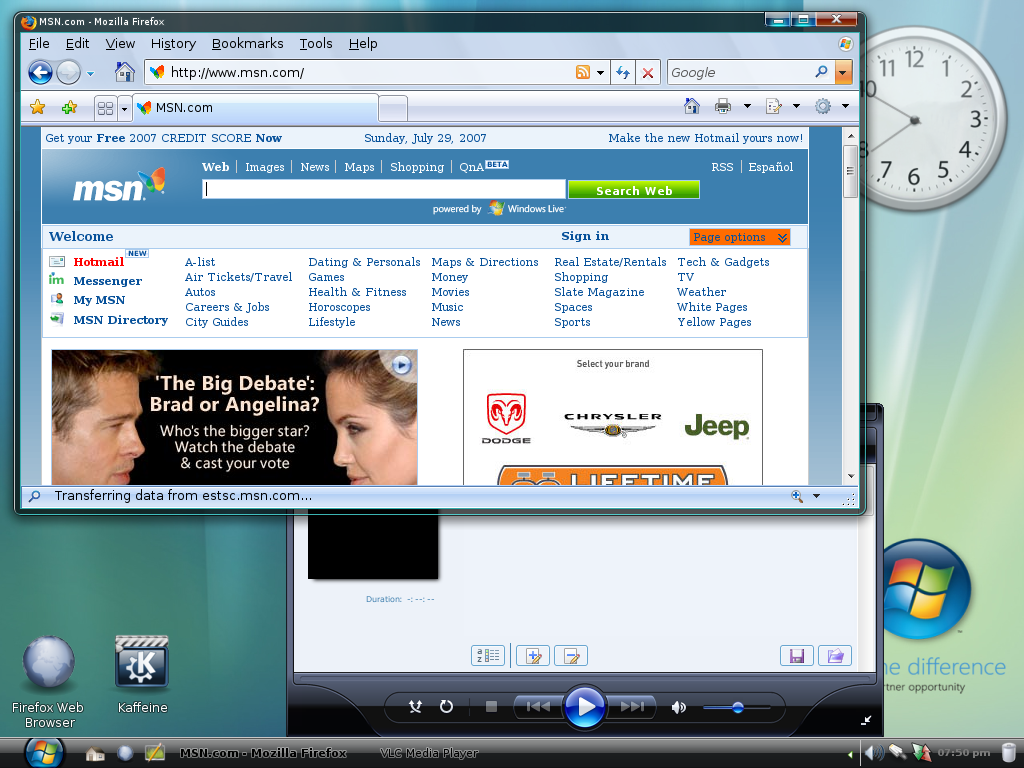
Task: Open the Bookmarks menu
Action: click(248, 44)
